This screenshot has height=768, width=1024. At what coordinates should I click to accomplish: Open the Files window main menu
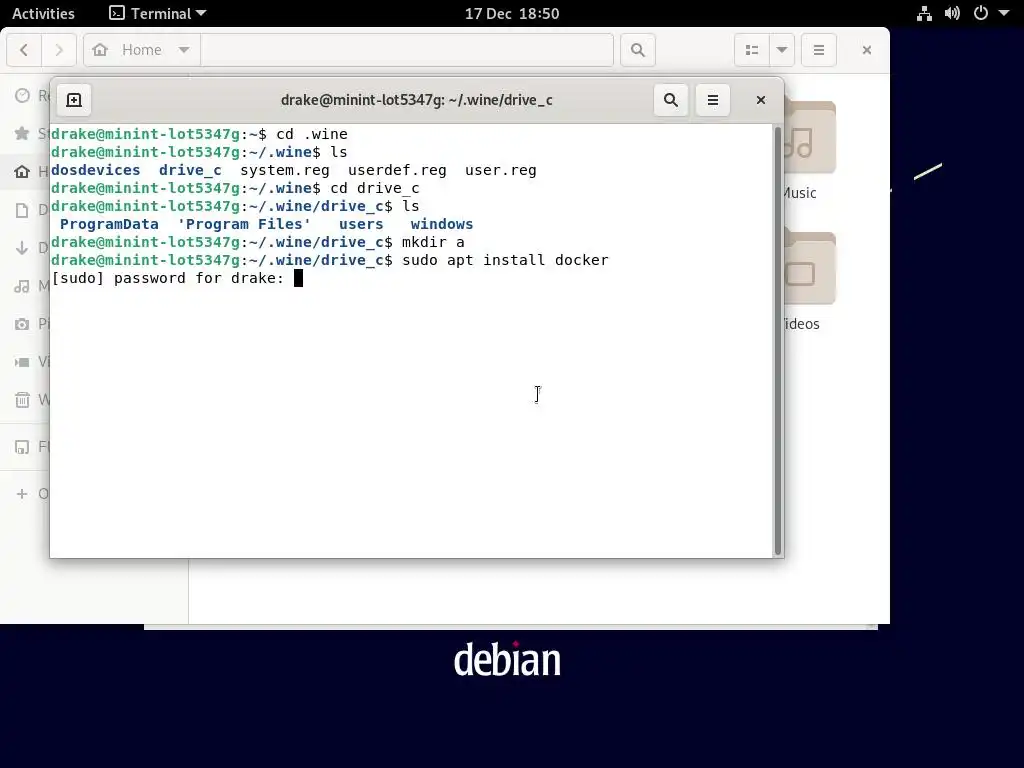click(x=818, y=50)
